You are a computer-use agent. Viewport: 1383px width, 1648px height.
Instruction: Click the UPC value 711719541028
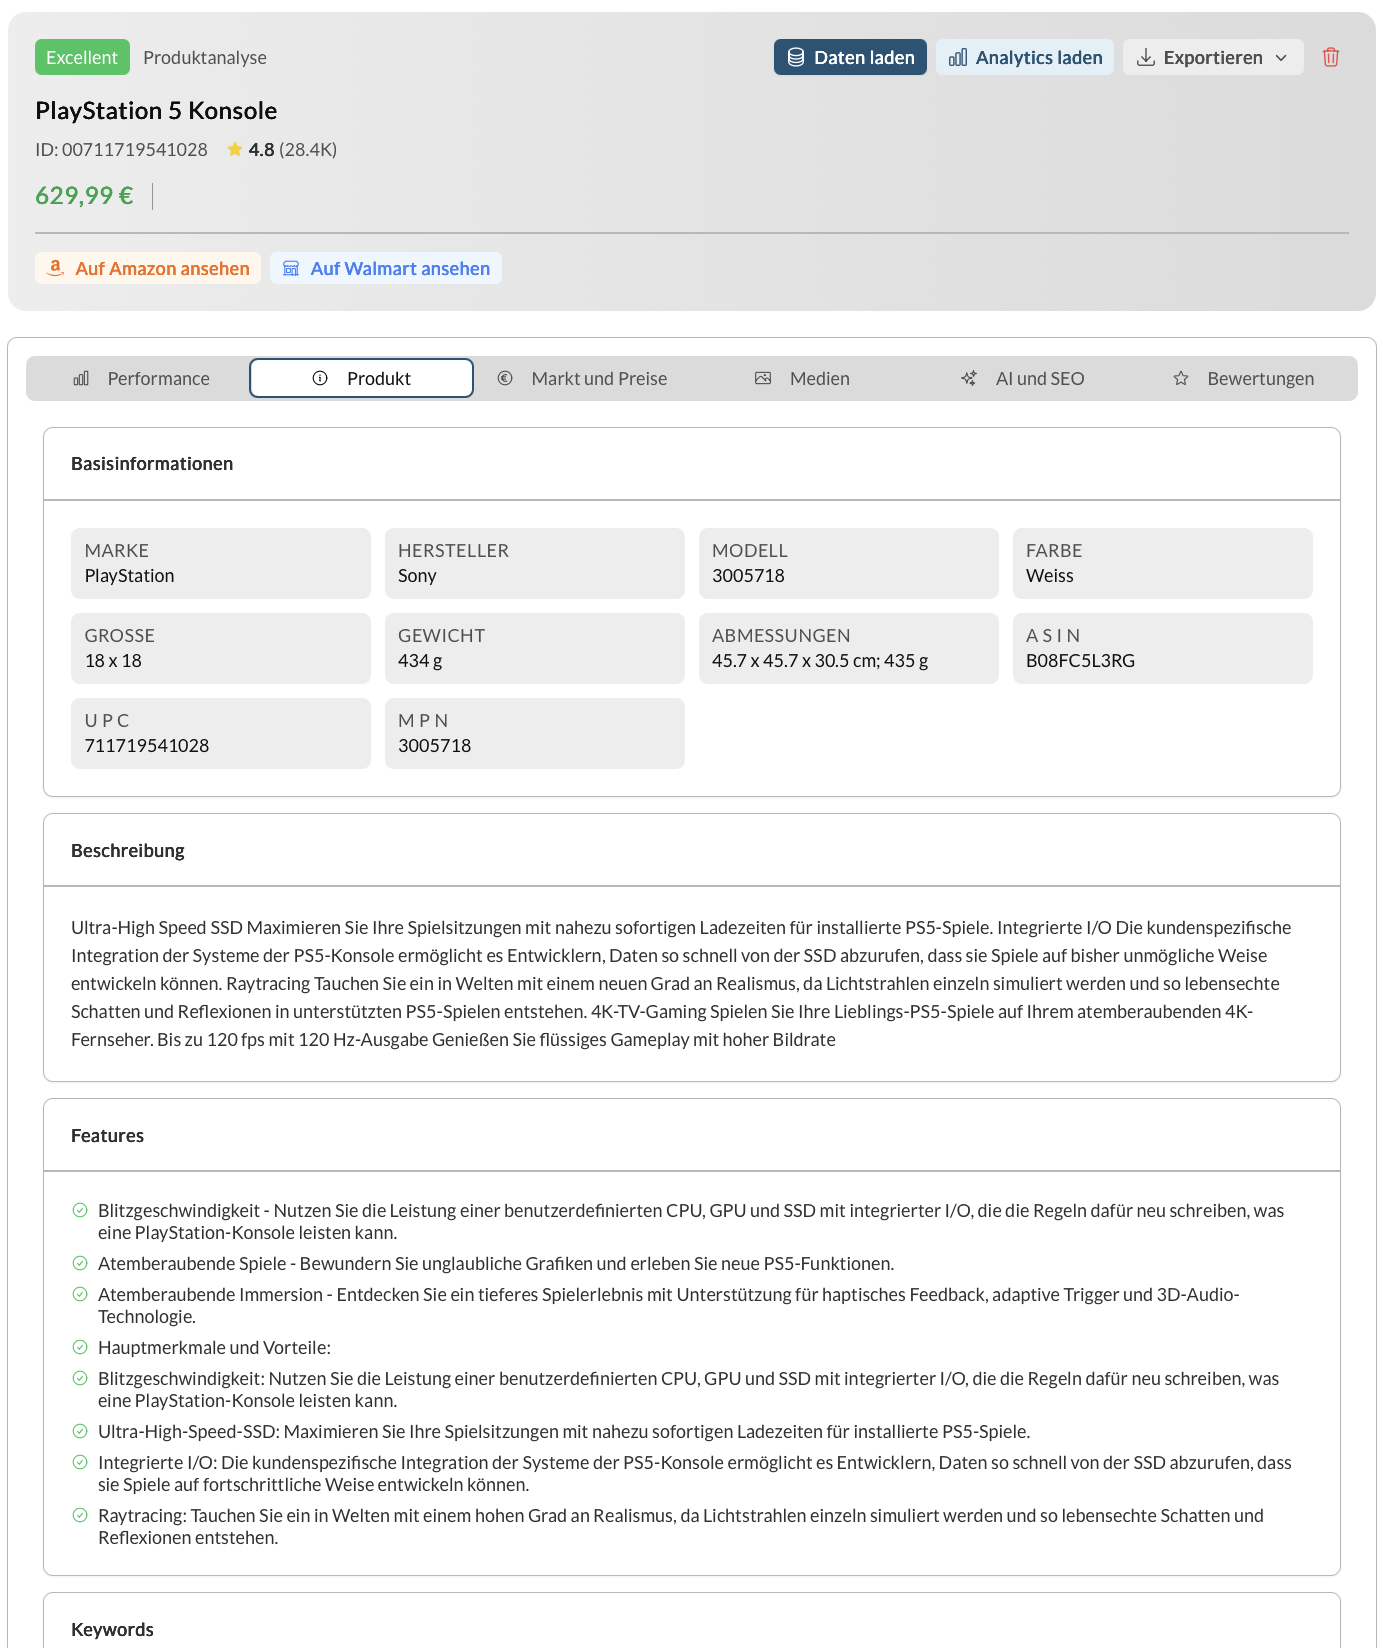147,746
